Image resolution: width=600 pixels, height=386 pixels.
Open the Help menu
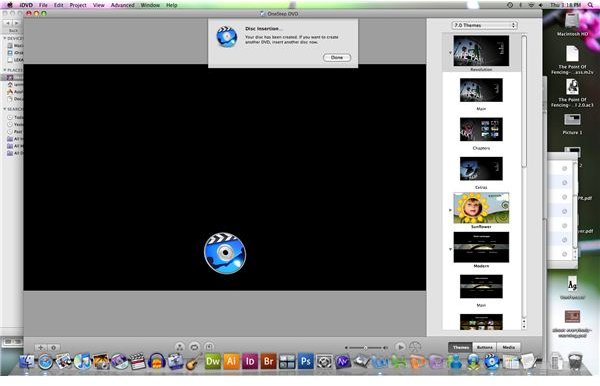coord(171,5)
